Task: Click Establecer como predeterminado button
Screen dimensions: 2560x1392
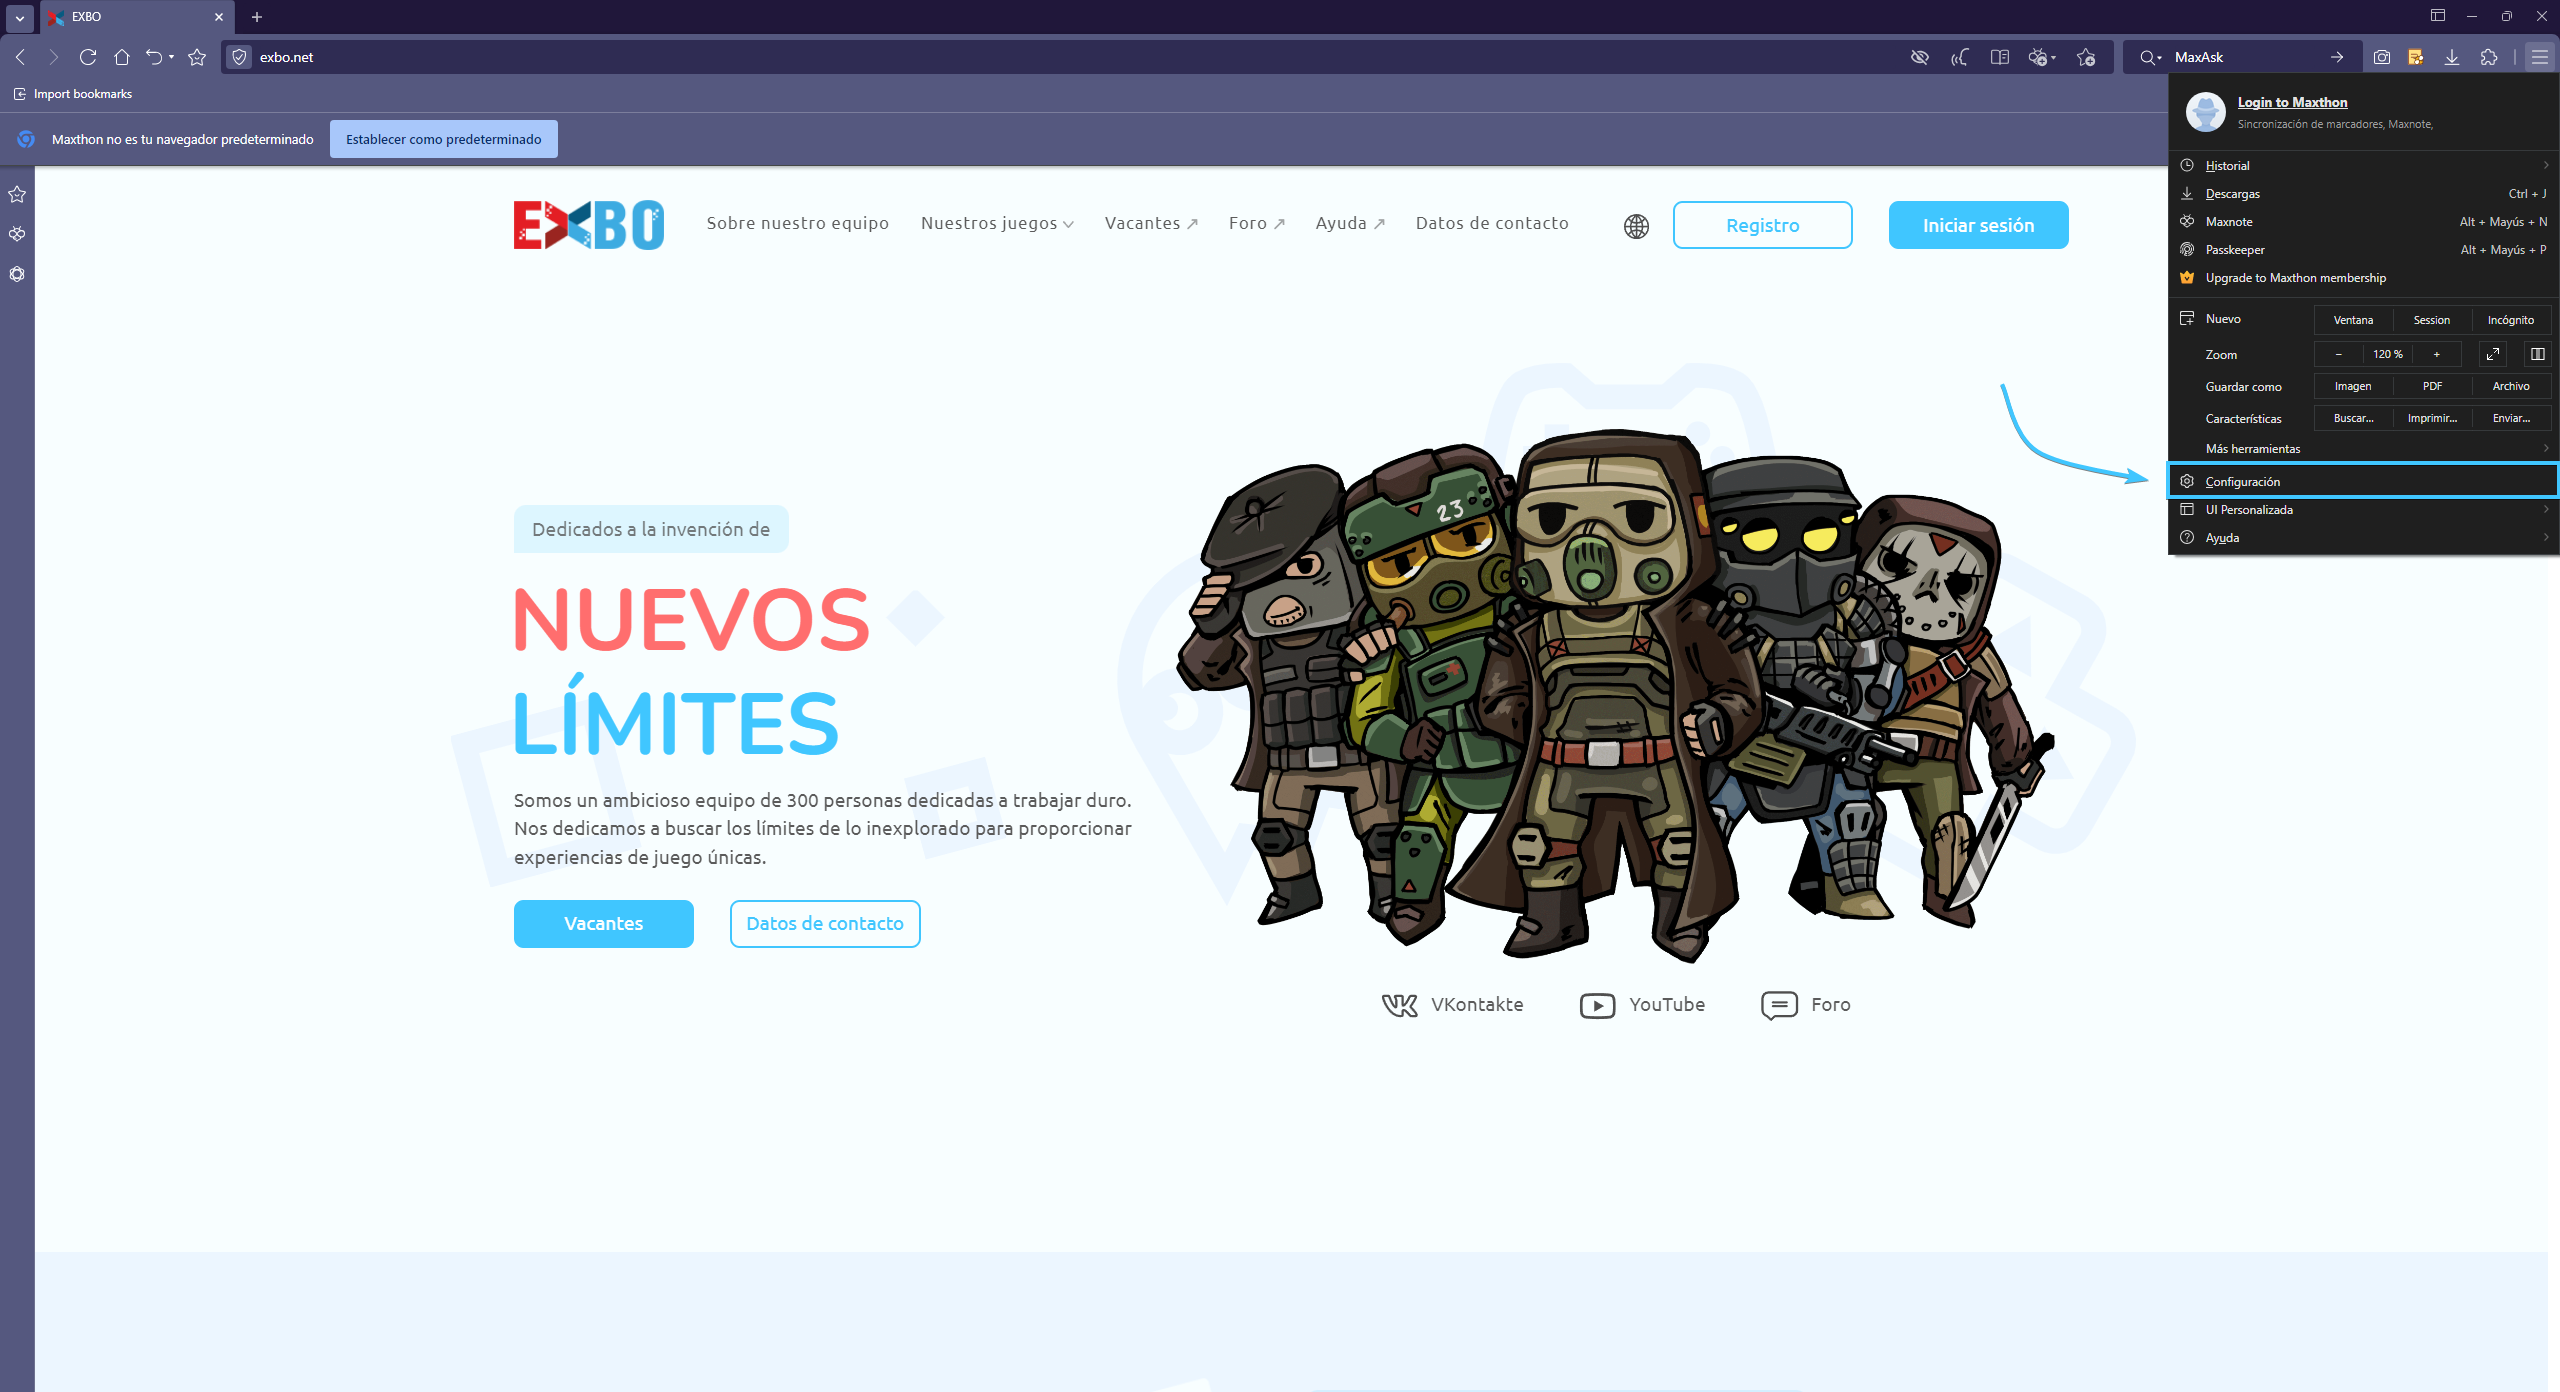Action: click(x=443, y=139)
